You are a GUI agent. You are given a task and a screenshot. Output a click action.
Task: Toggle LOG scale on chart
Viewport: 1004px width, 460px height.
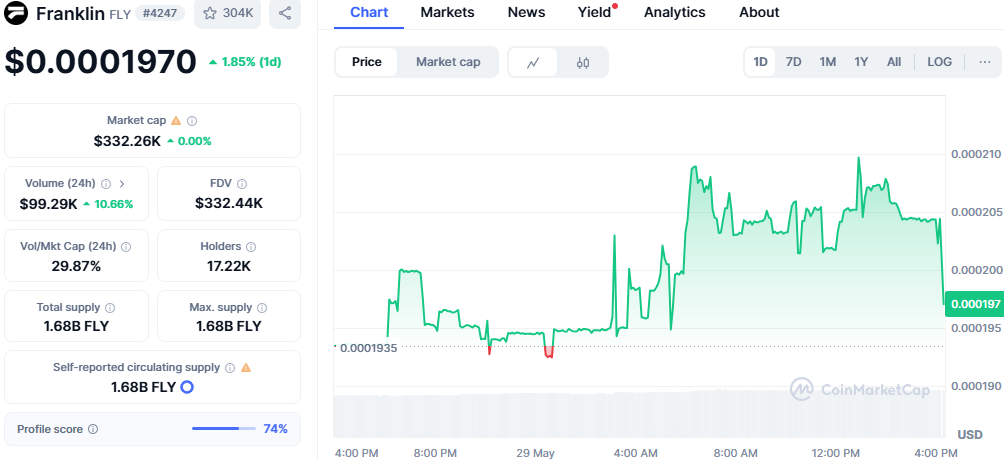pyautogui.click(x=939, y=62)
